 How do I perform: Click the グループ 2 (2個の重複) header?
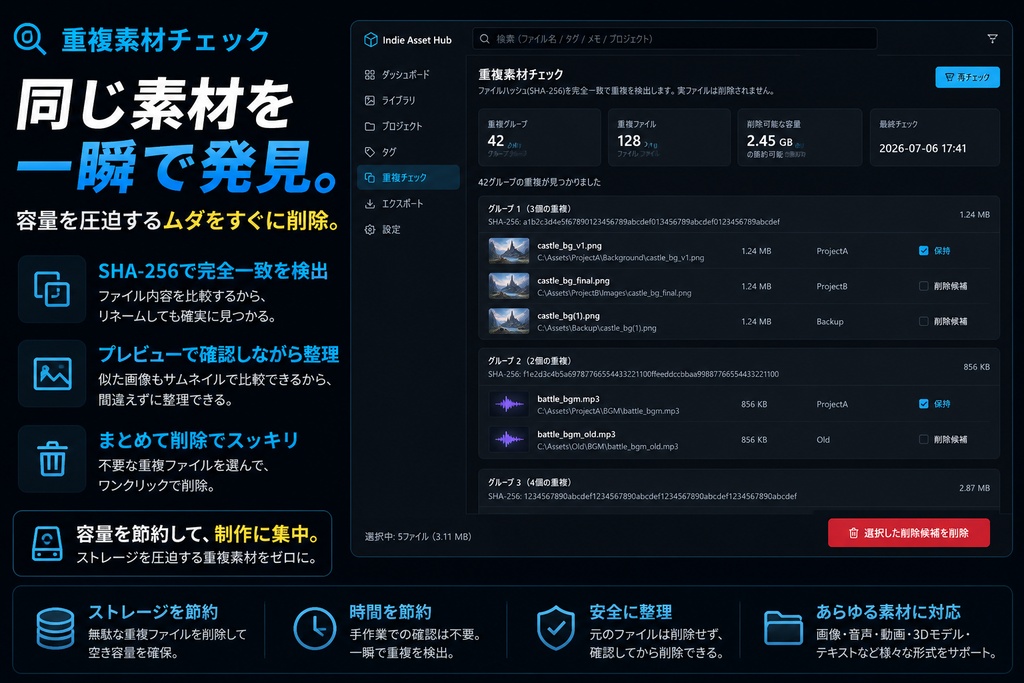click(739, 367)
